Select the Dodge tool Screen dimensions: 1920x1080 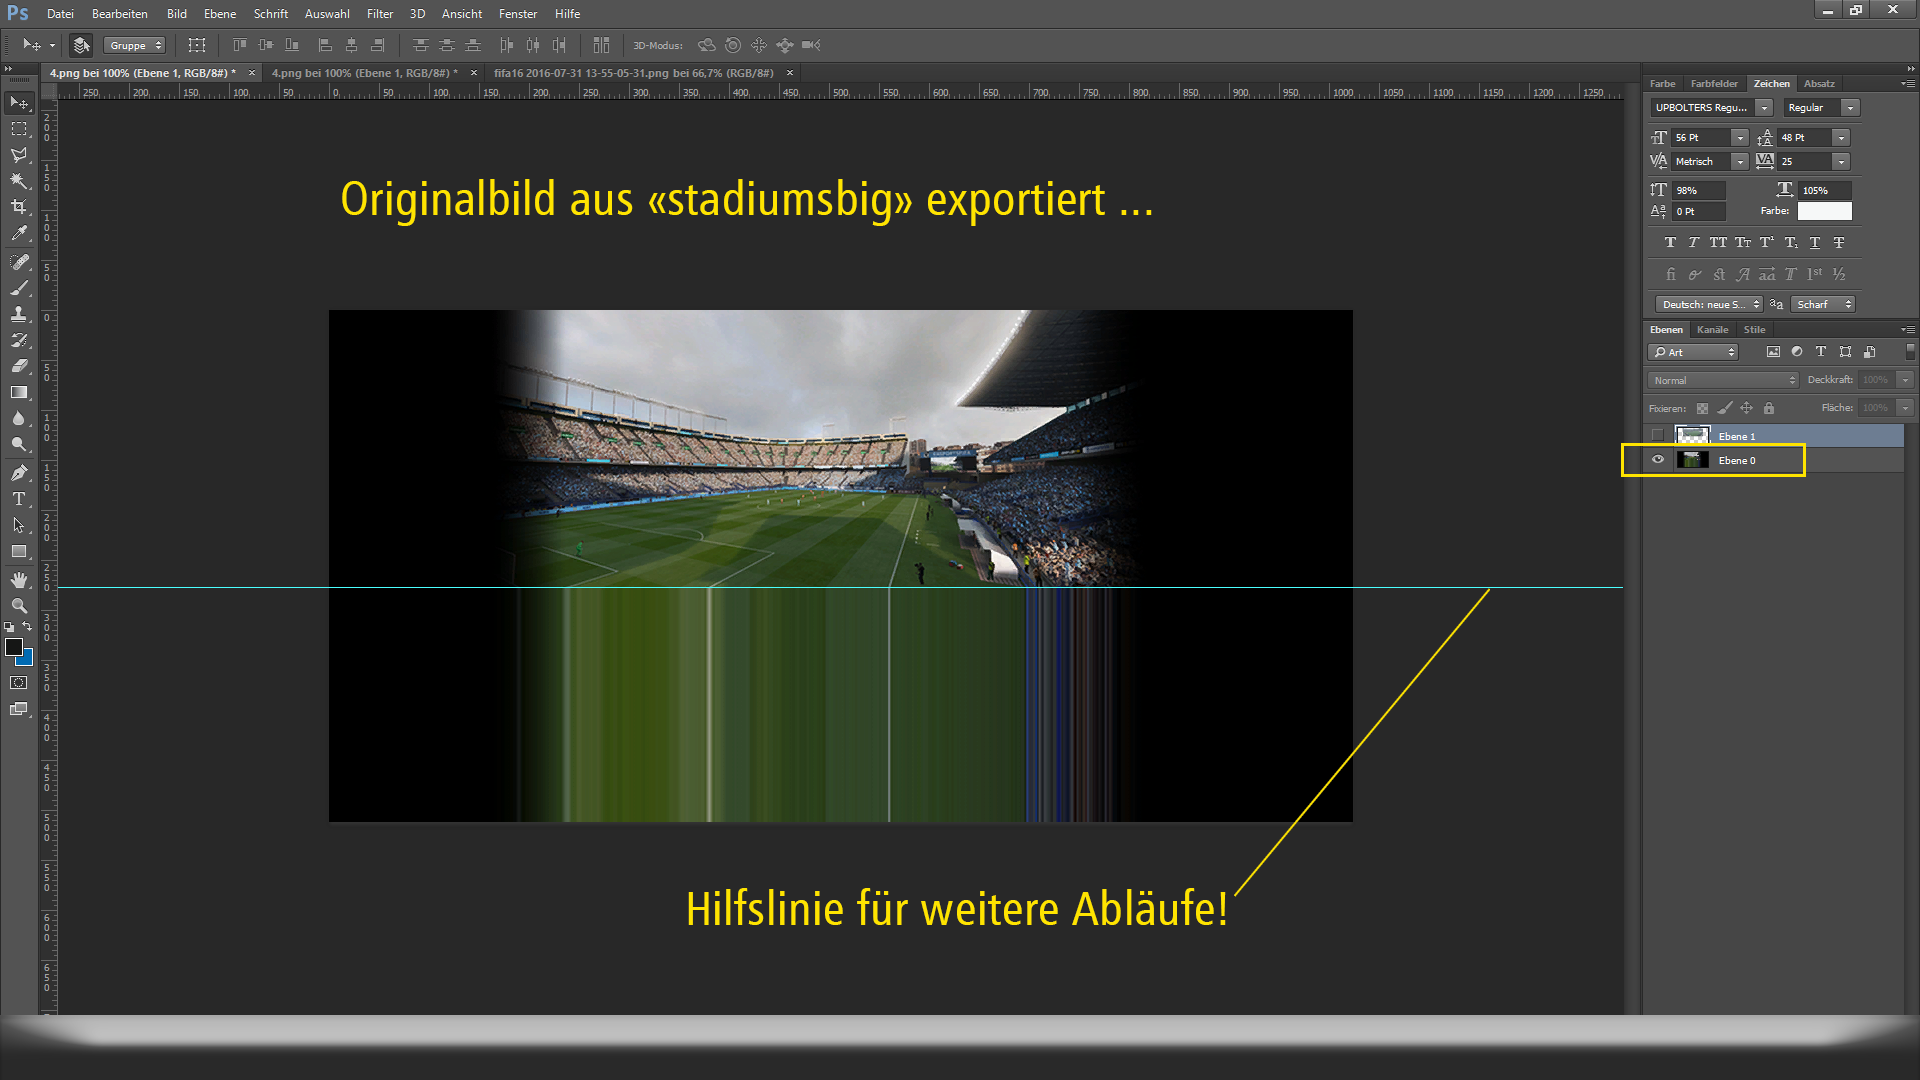coord(19,444)
